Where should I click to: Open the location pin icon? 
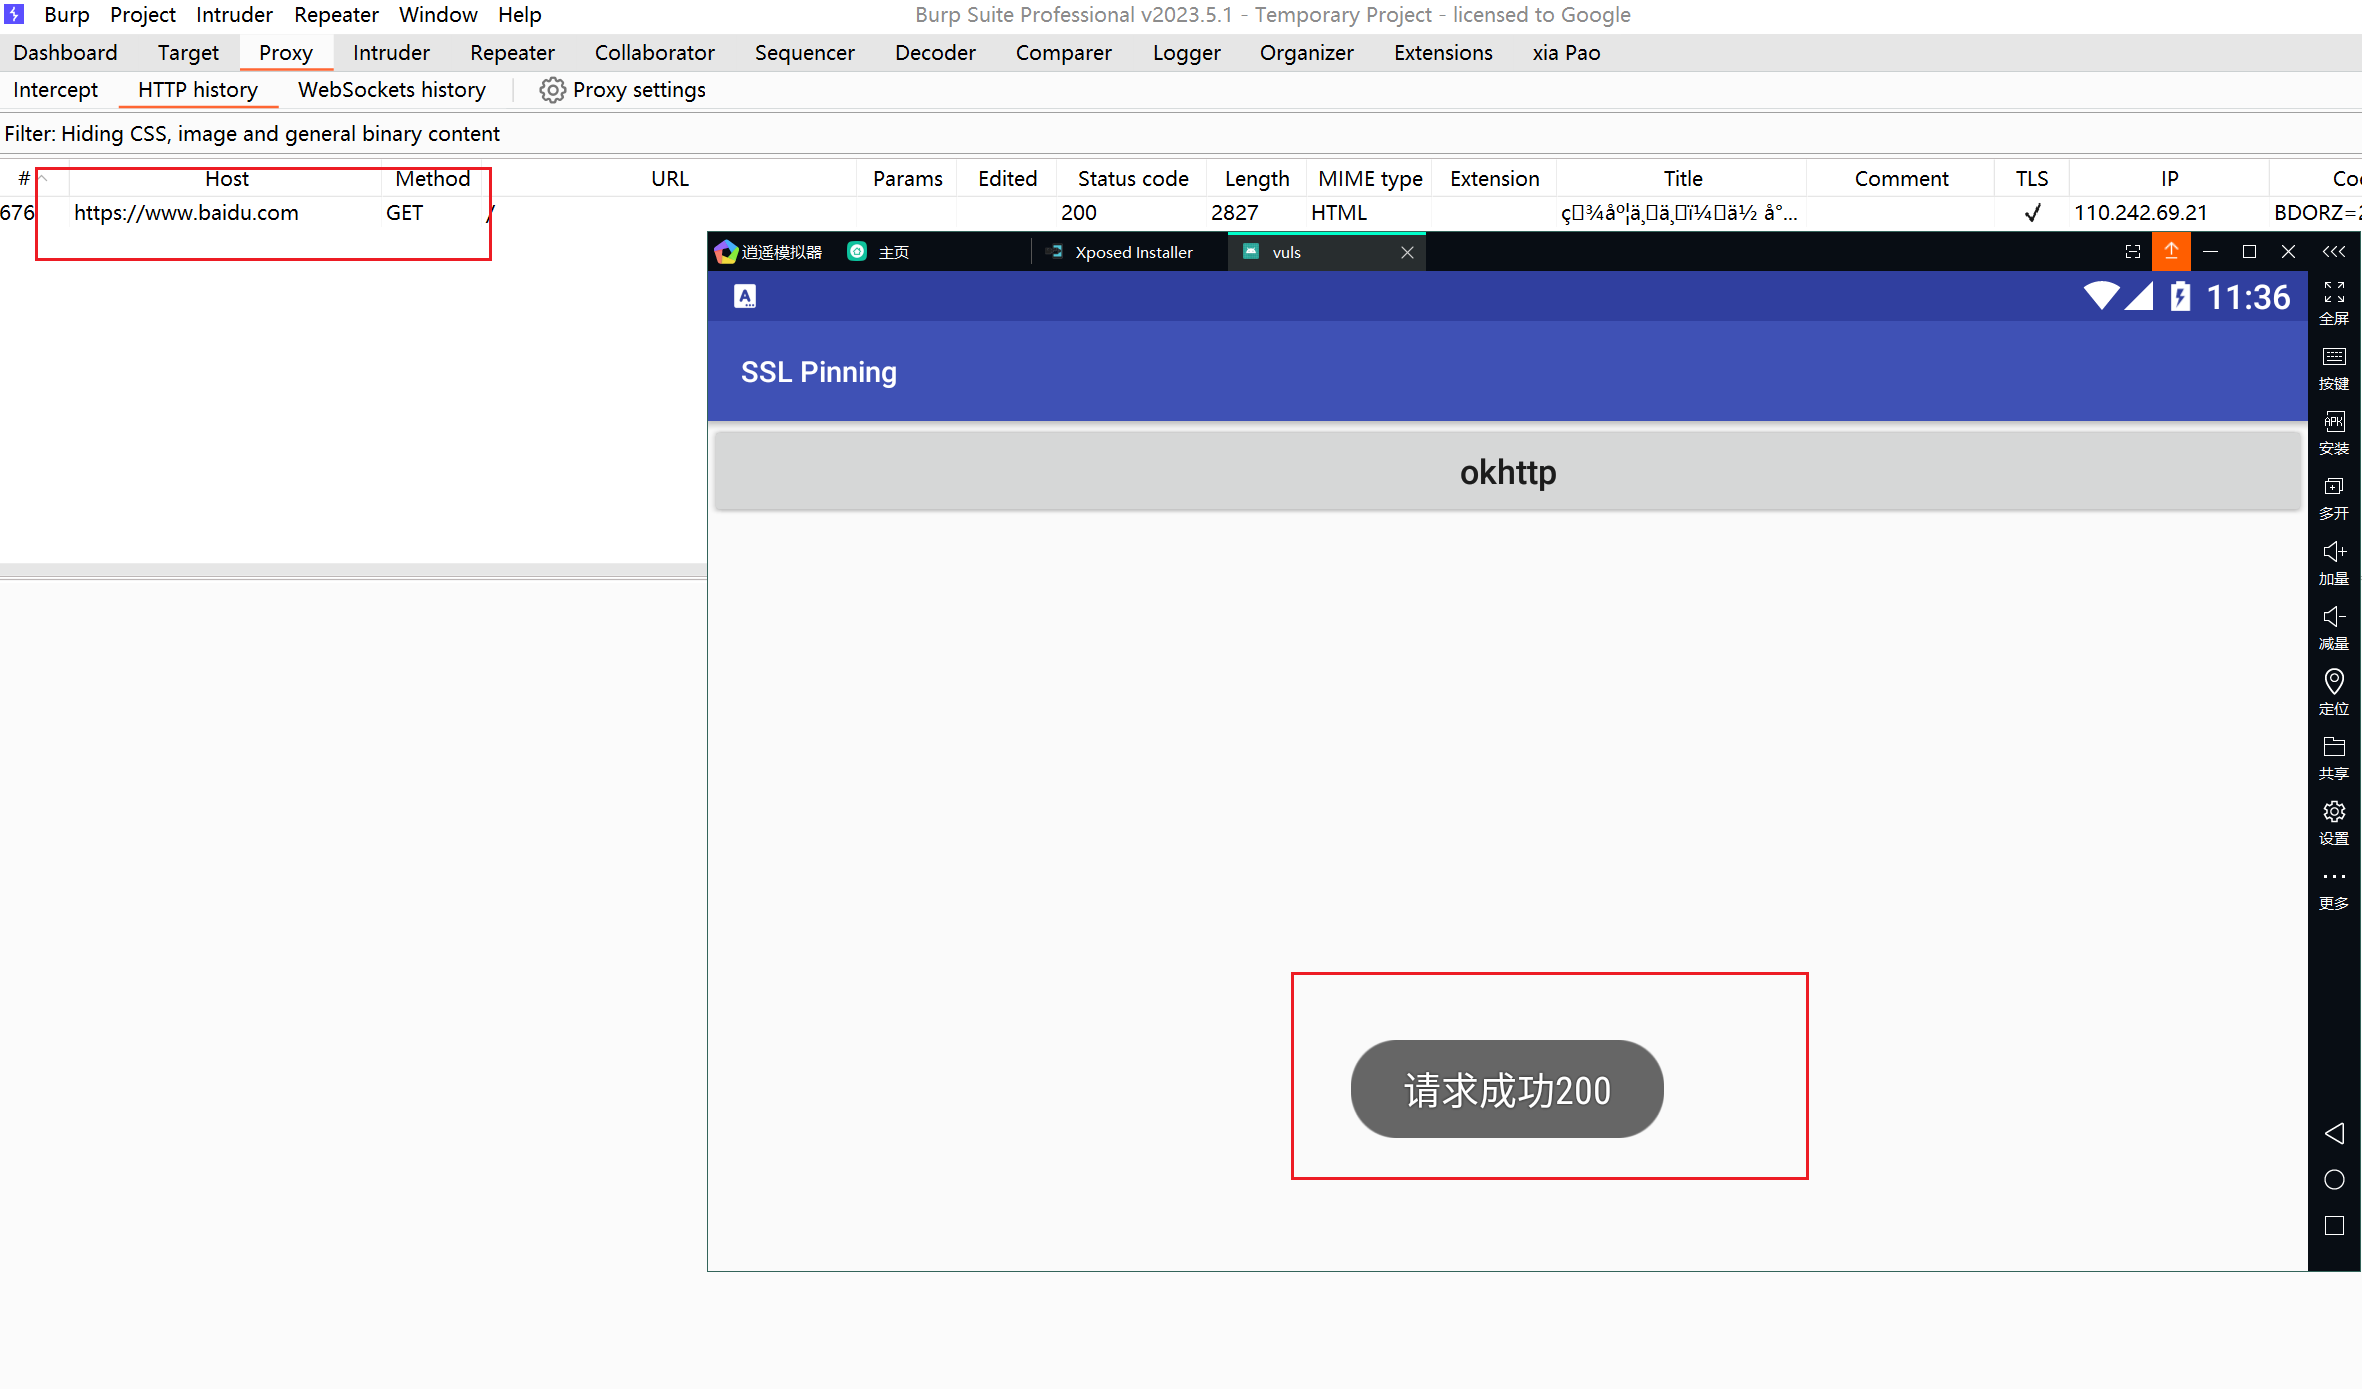[x=2333, y=682]
